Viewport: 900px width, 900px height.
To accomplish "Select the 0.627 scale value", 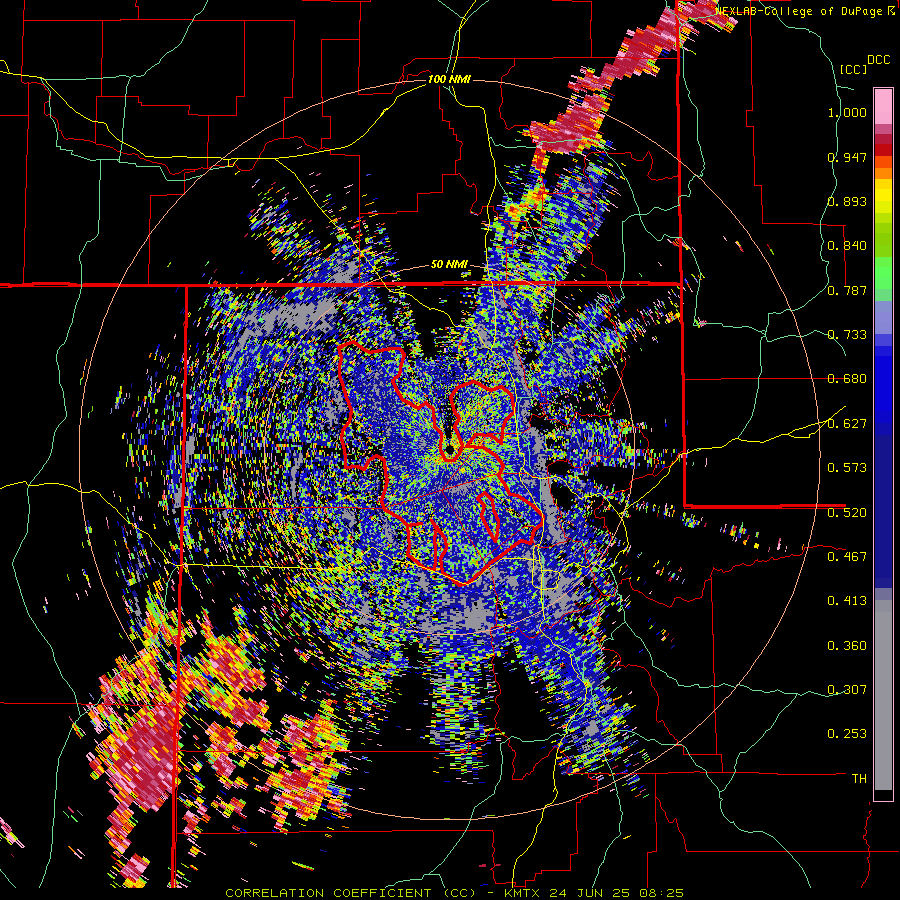I will click(x=847, y=424).
